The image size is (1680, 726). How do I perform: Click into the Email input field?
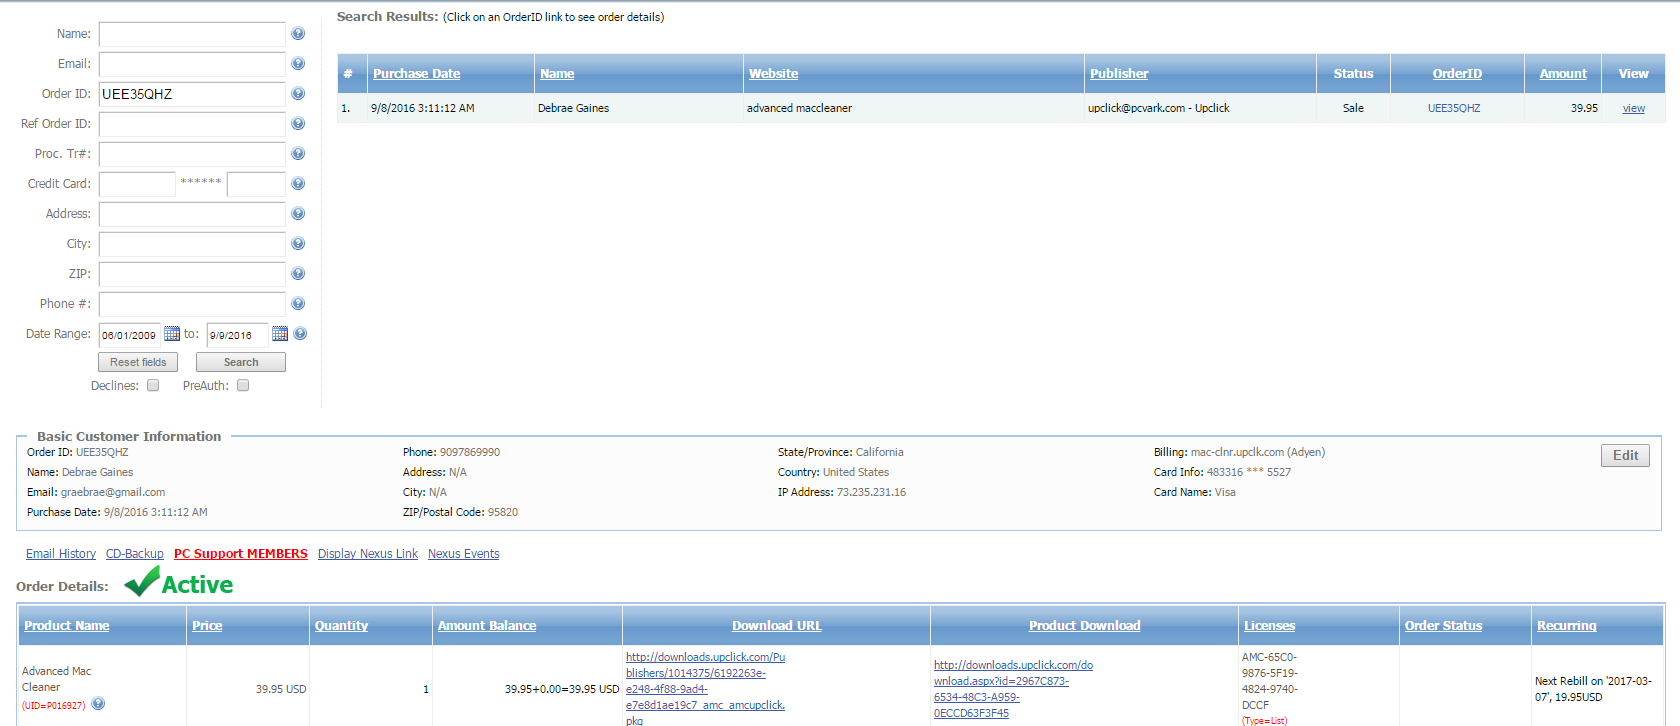tap(192, 64)
